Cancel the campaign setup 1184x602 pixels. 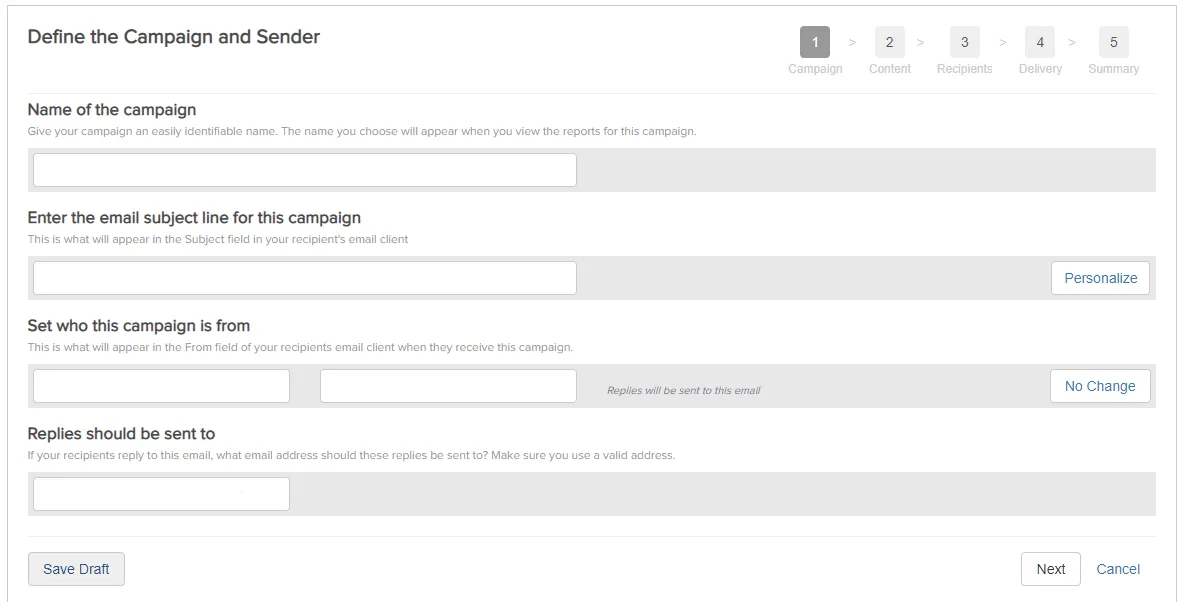1118,568
